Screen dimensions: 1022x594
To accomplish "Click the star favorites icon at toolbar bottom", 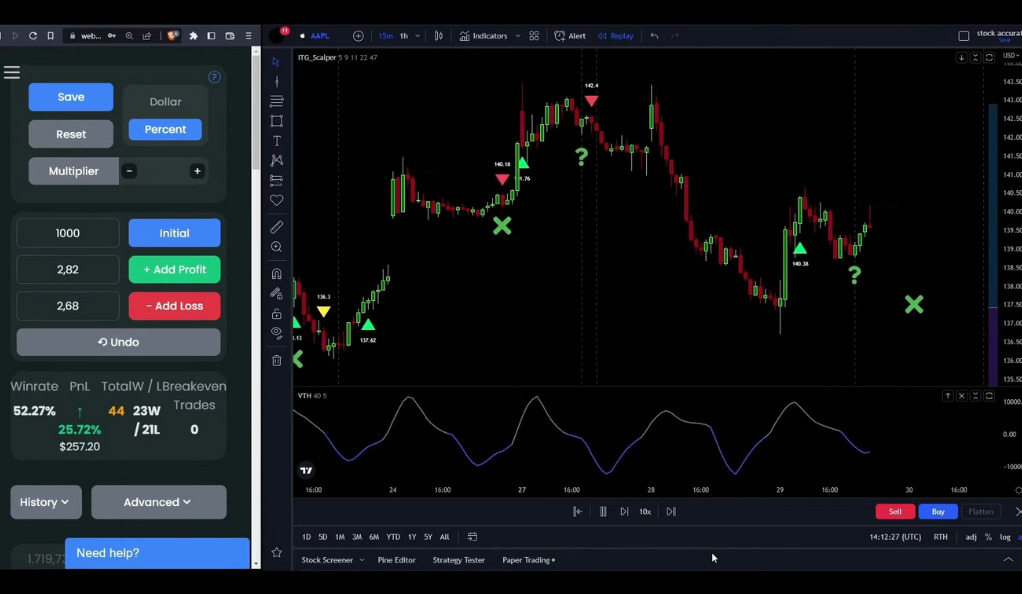I will tap(276, 552).
